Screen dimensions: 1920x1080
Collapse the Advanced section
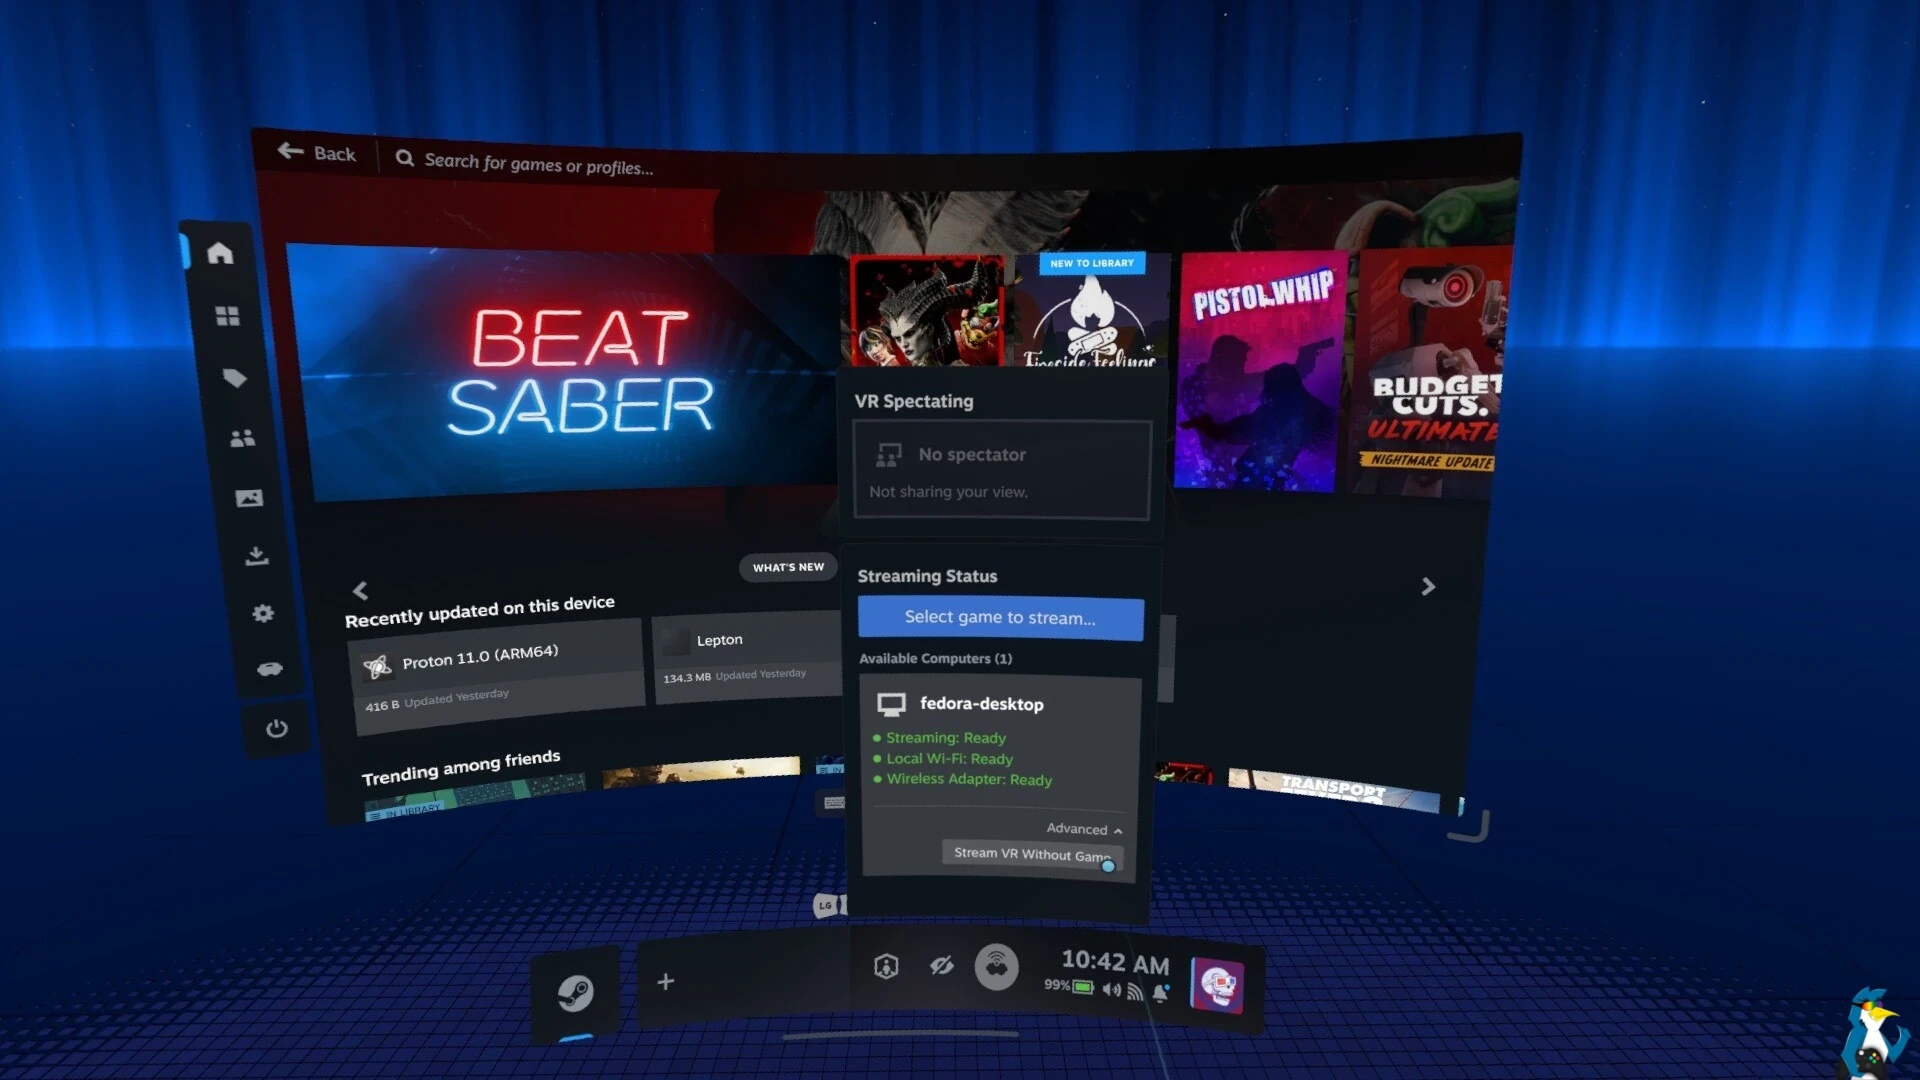(1084, 829)
